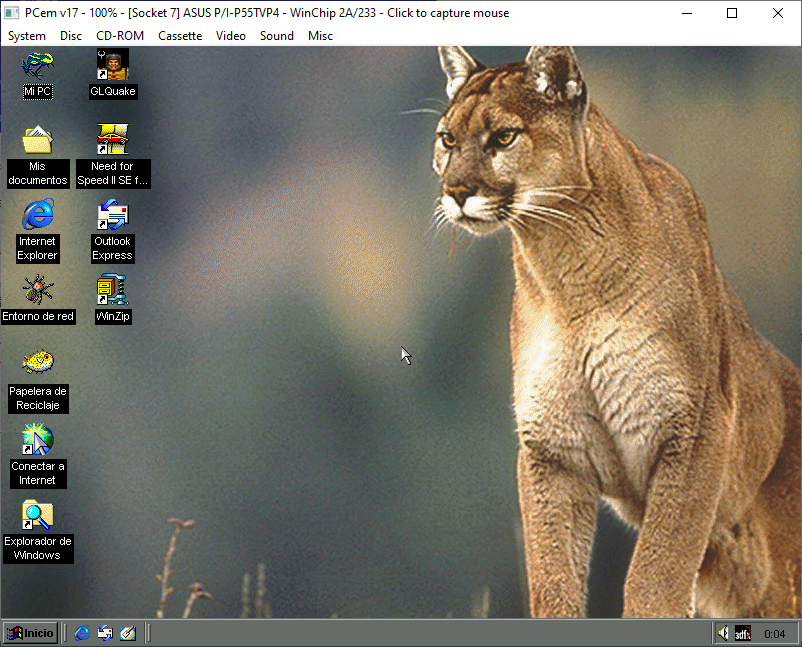Click the 3dfx tray icon
This screenshot has width=802, height=647.
[x=742, y=633]
